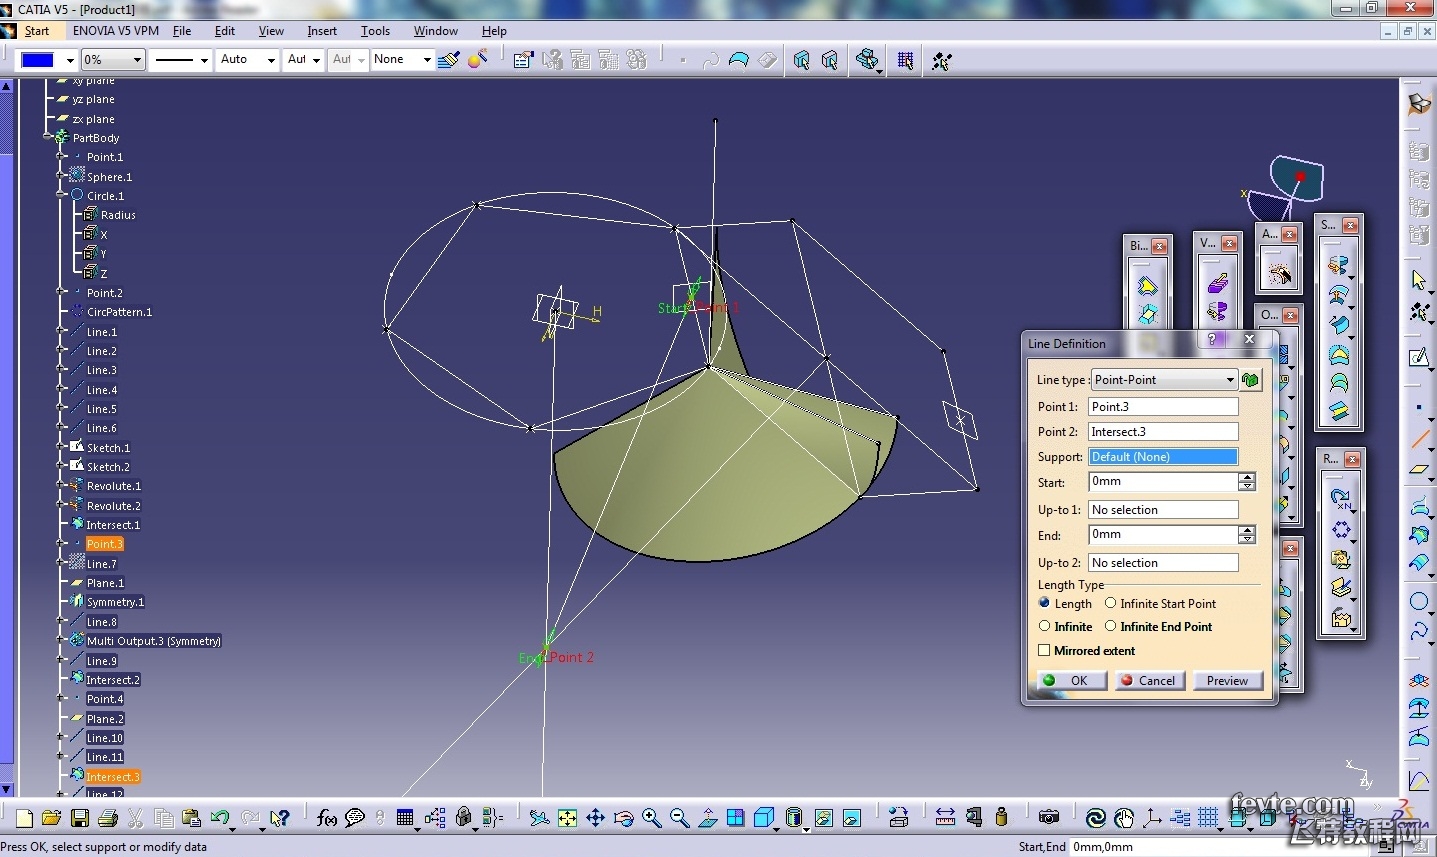Open the None layer dropdown

click(402, 60)
